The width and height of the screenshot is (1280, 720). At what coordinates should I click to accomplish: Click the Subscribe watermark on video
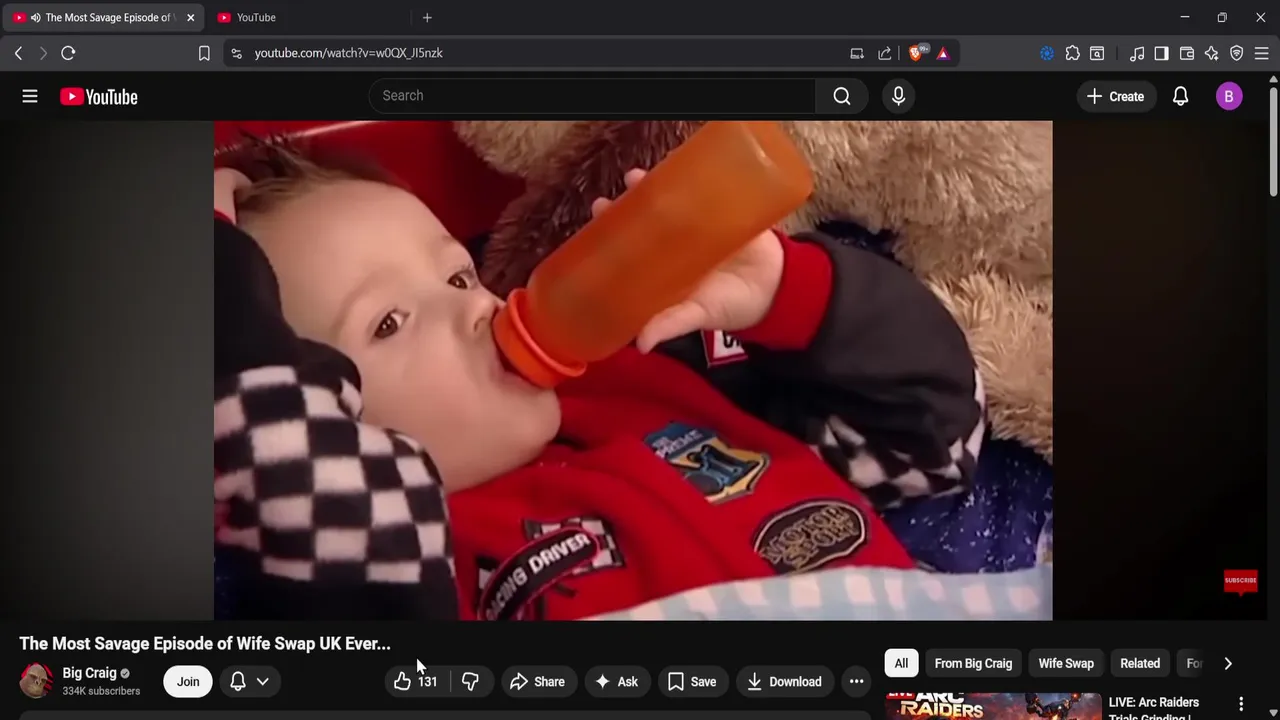(1240, 582)
